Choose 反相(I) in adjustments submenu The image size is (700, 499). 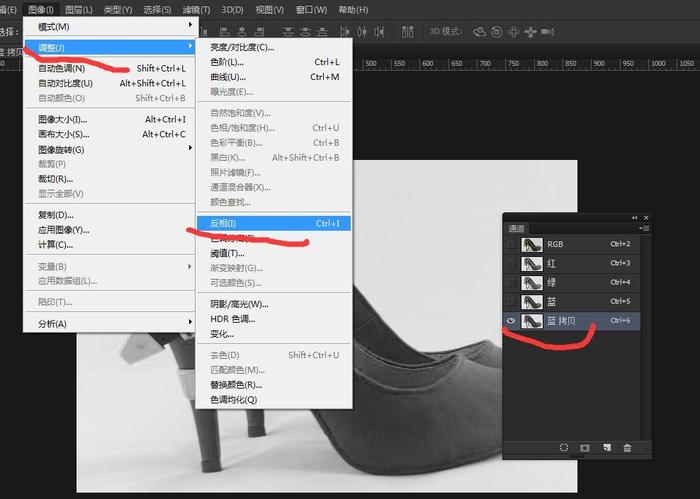(x=274, y=223)
